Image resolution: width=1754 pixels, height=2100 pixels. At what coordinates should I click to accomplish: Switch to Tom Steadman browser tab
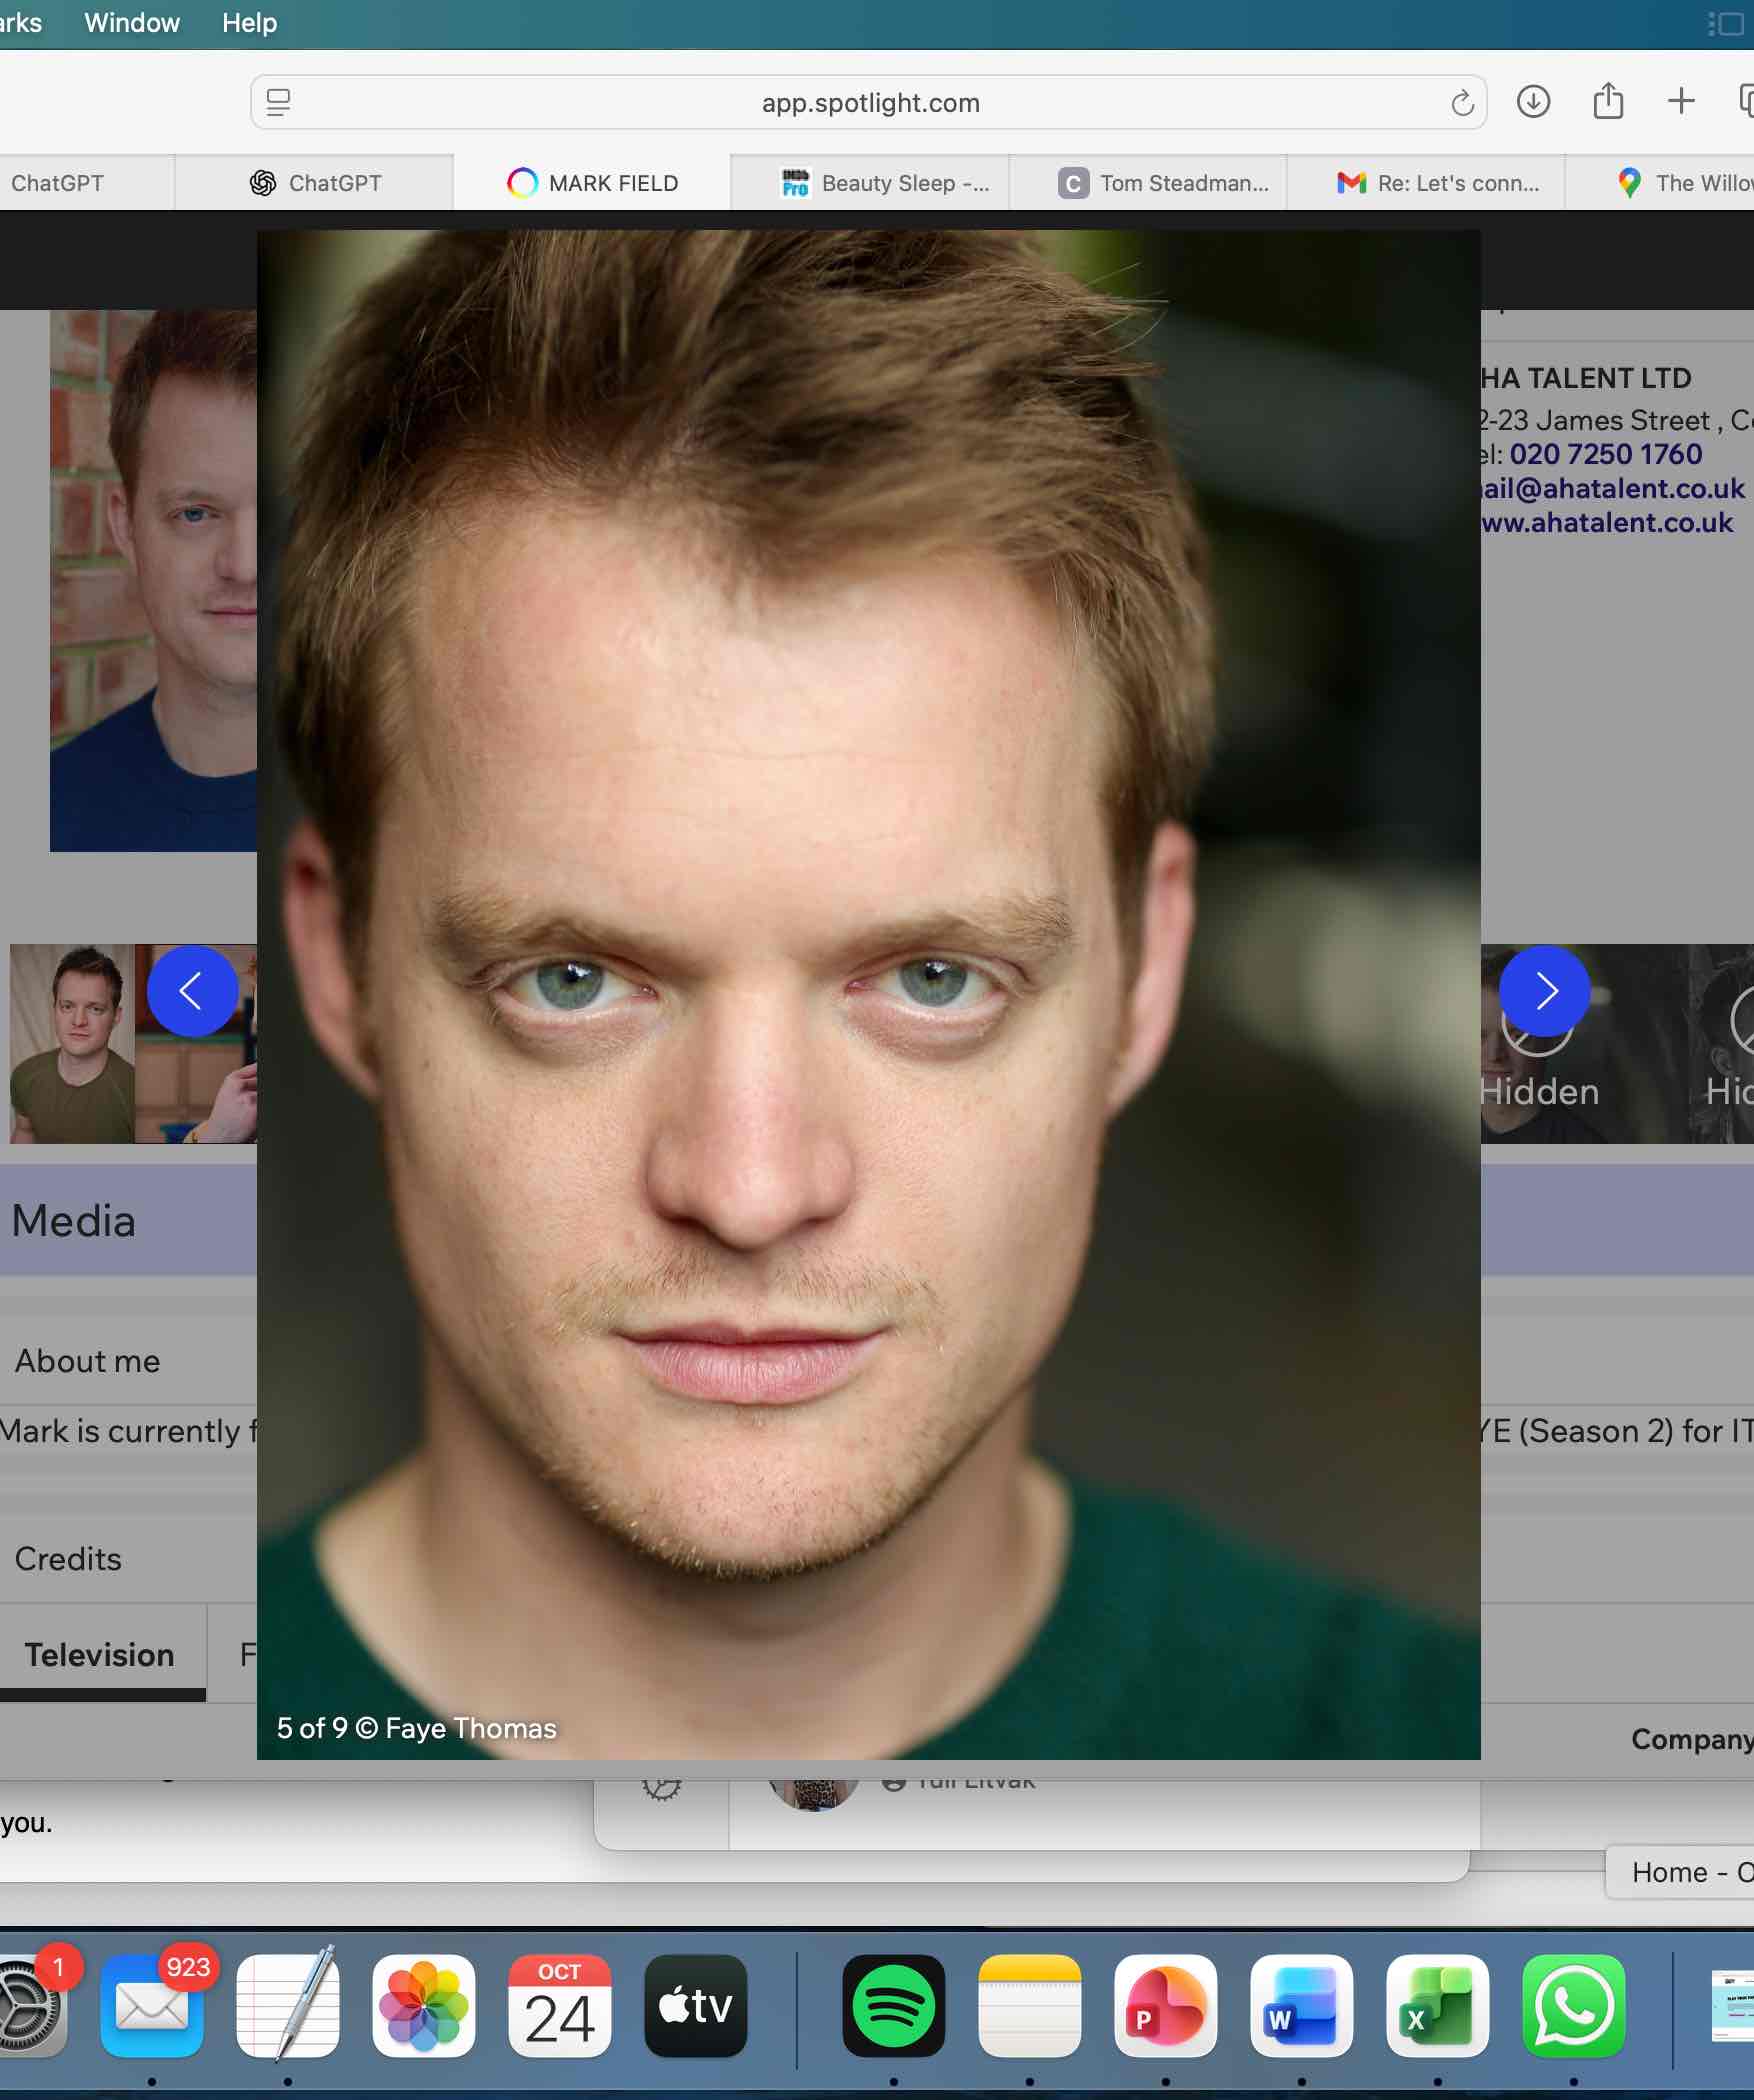[1165, 183]
